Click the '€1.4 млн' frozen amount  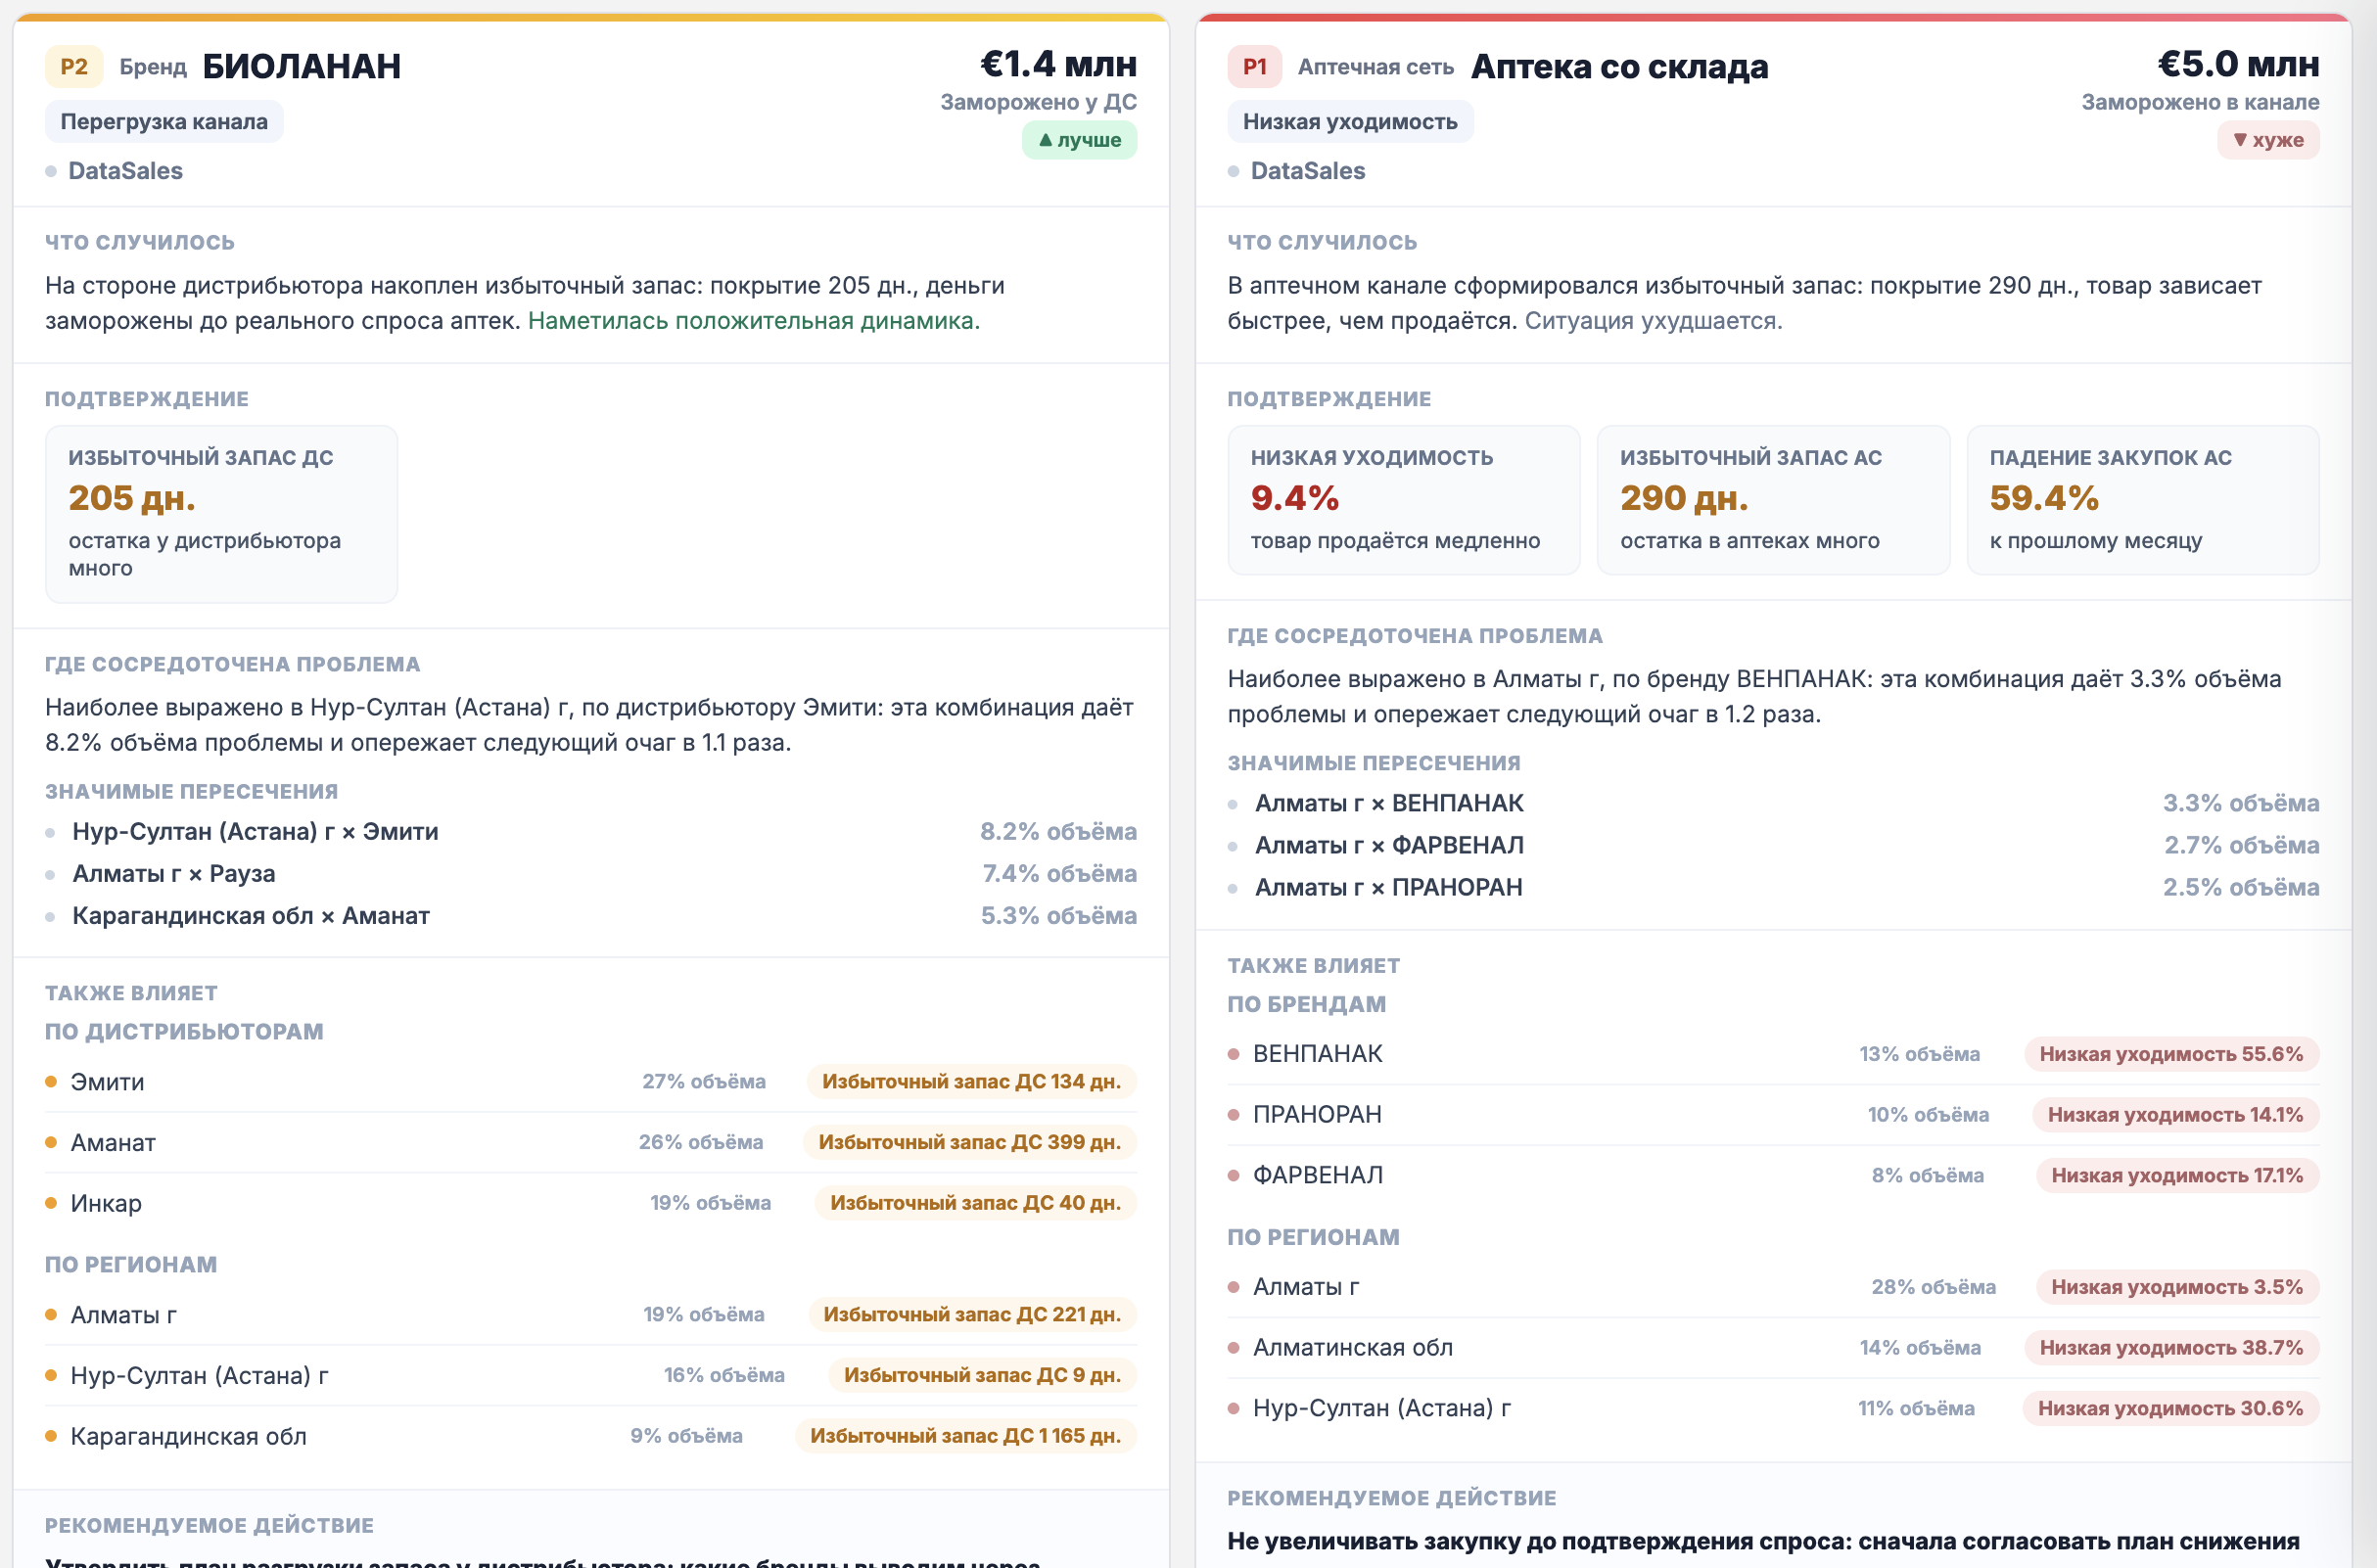pos(1058,65)
